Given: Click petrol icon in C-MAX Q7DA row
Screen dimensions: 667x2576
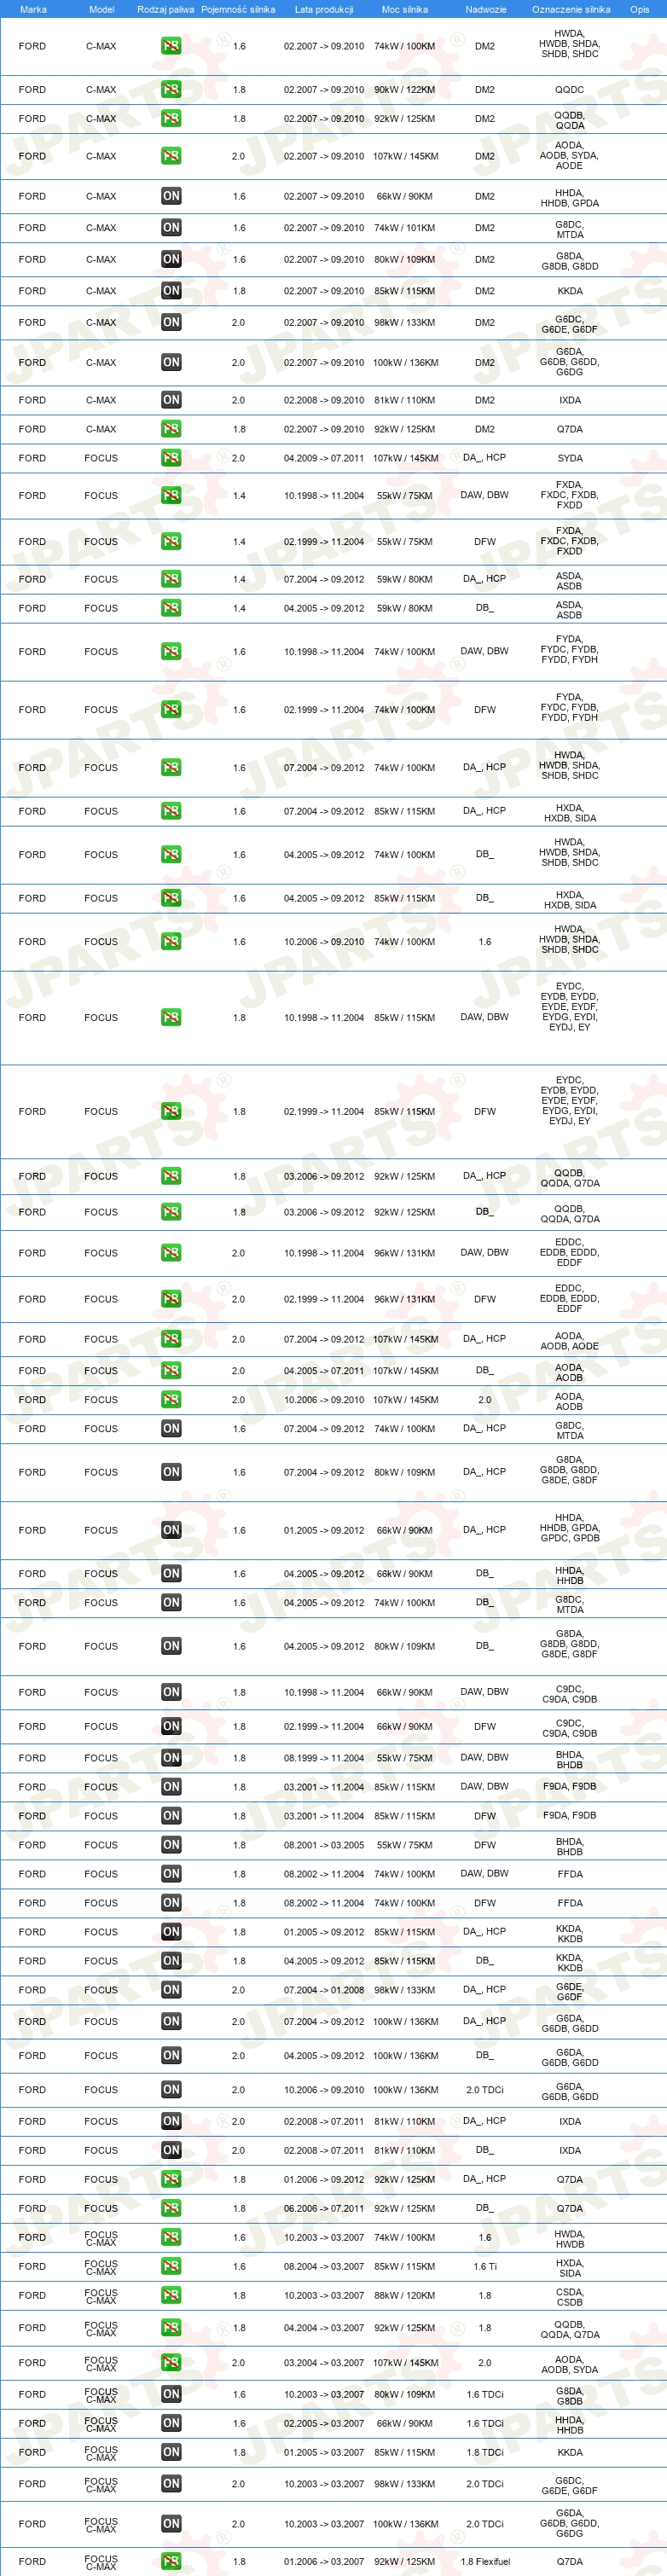Looking at the screenshot, I should (x=171, y=429).
